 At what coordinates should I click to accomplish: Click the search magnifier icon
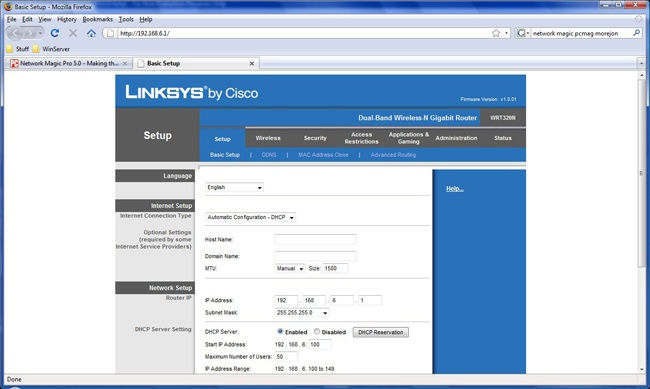(636, 33)
